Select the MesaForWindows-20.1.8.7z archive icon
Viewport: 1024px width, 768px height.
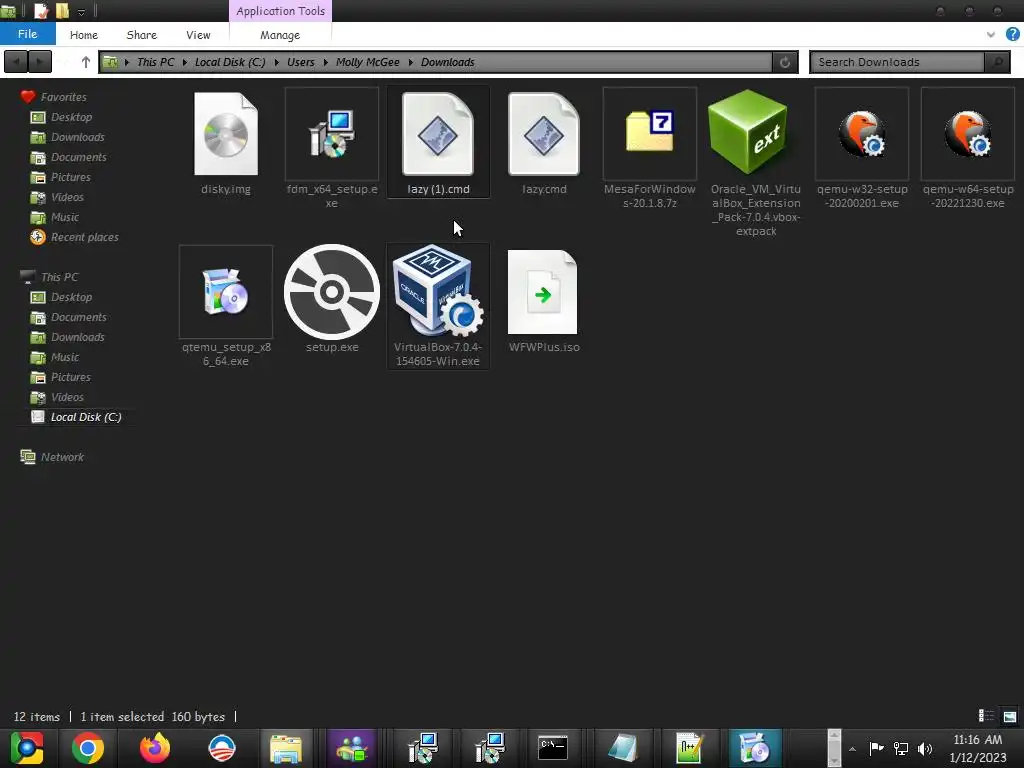(650, 132)
